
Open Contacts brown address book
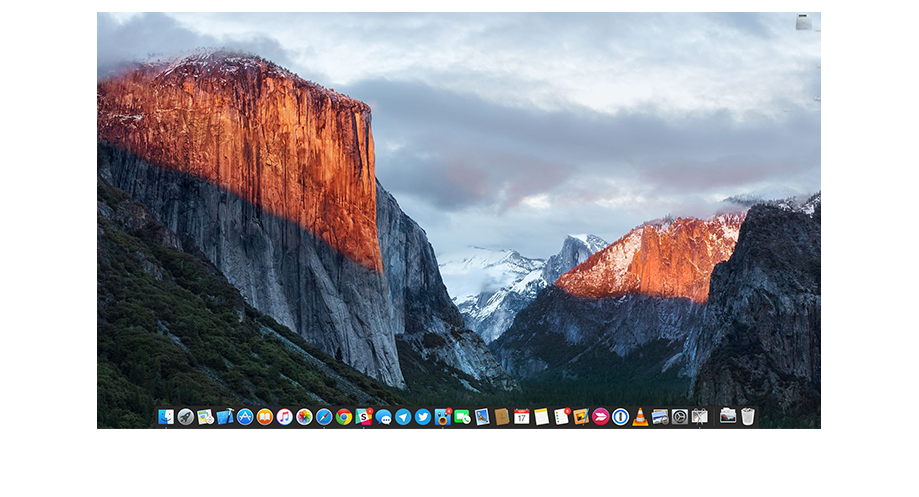pos(502,417)
